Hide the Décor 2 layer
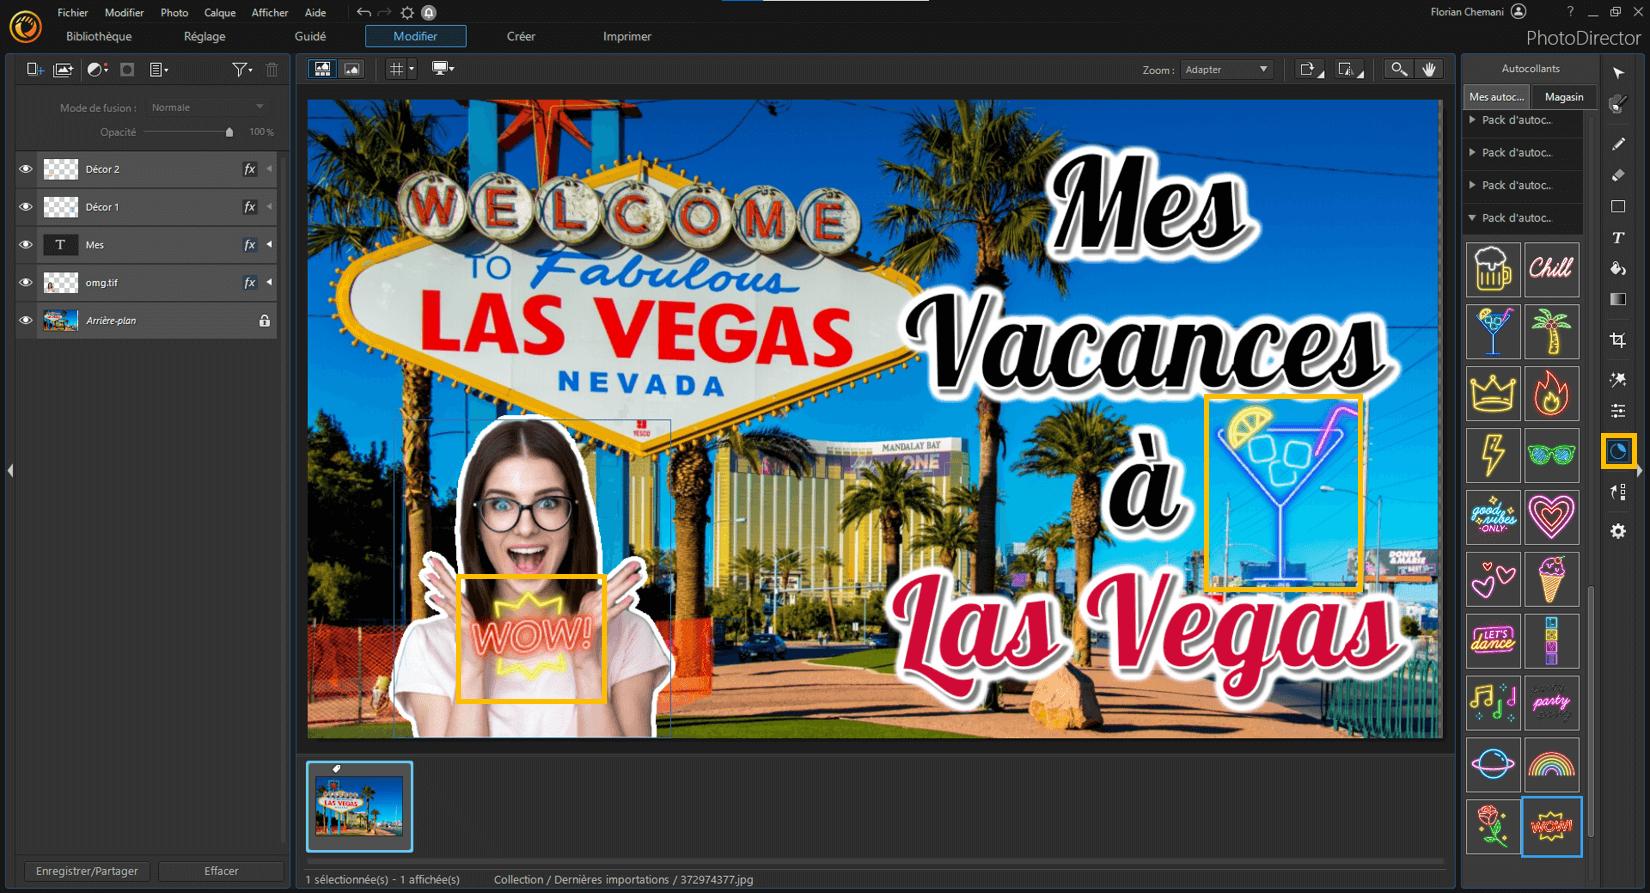Image resolution: width=1650 pixels, height=893 pixels. [26, 169]
